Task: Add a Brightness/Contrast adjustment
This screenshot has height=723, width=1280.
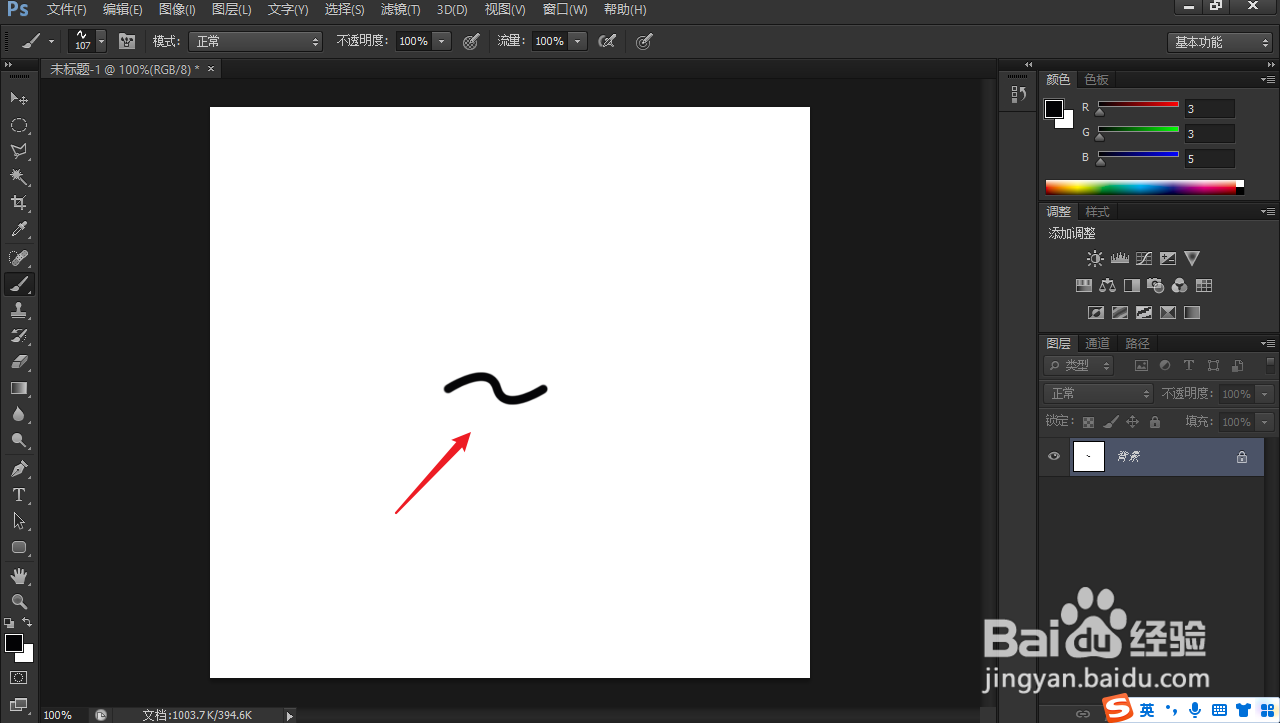Action: point(1095,259)
